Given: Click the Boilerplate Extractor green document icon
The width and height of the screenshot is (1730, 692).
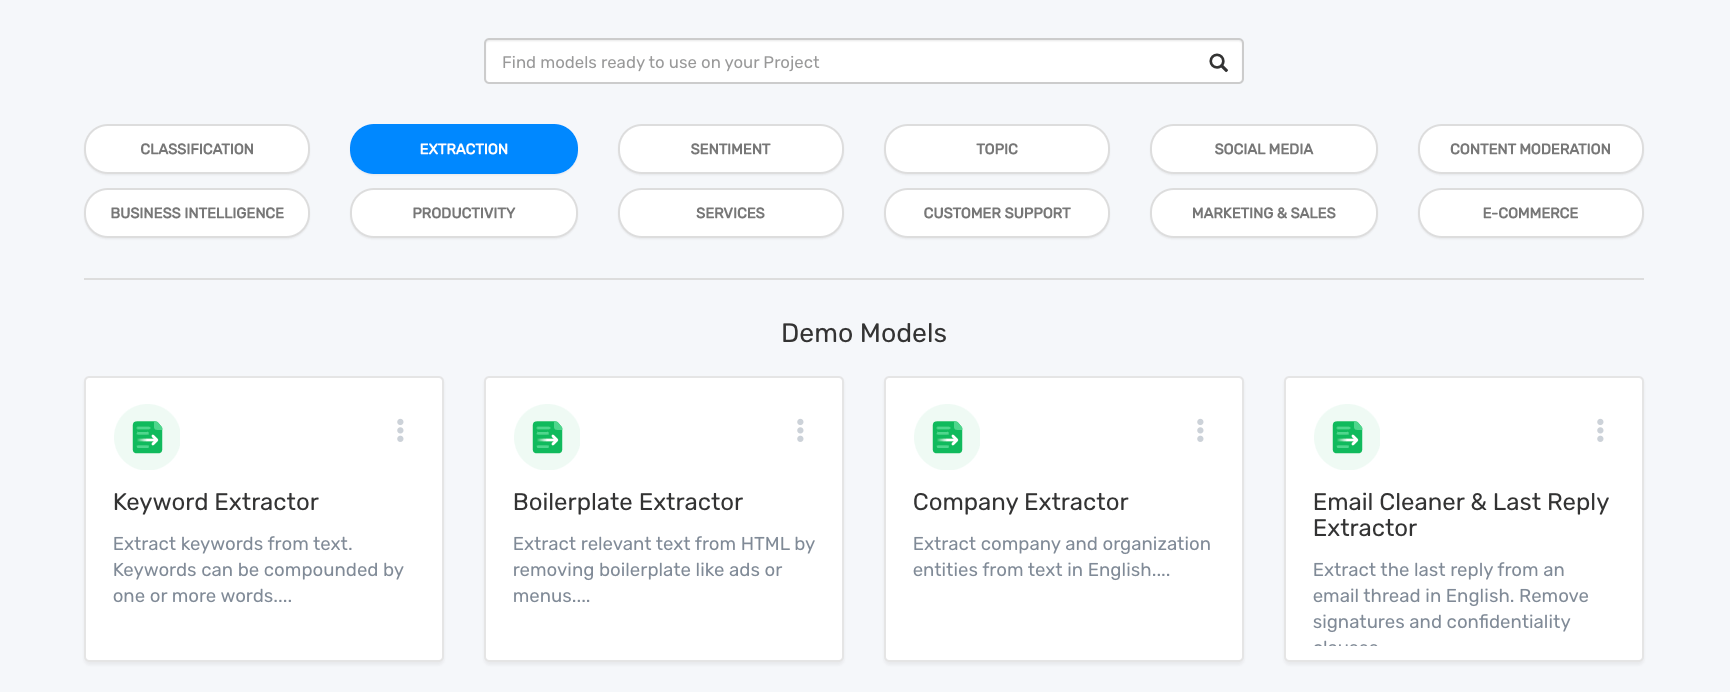Looking at the screenshot, I should (547, 437).
